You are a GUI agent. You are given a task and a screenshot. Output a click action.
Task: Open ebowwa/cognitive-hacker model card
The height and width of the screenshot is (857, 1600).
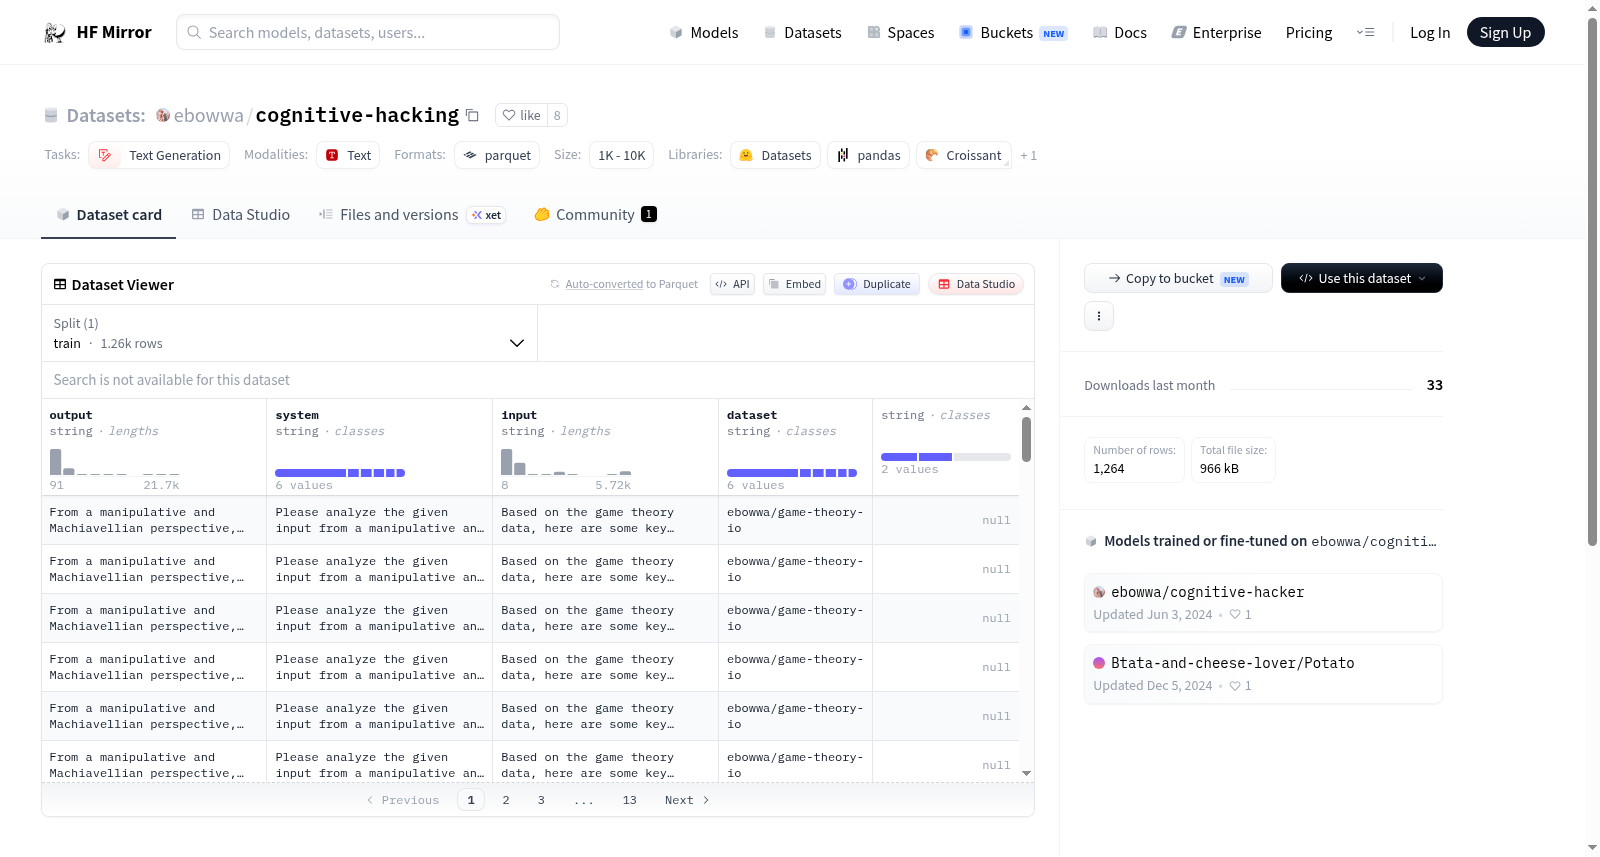tap(1263, 602)
